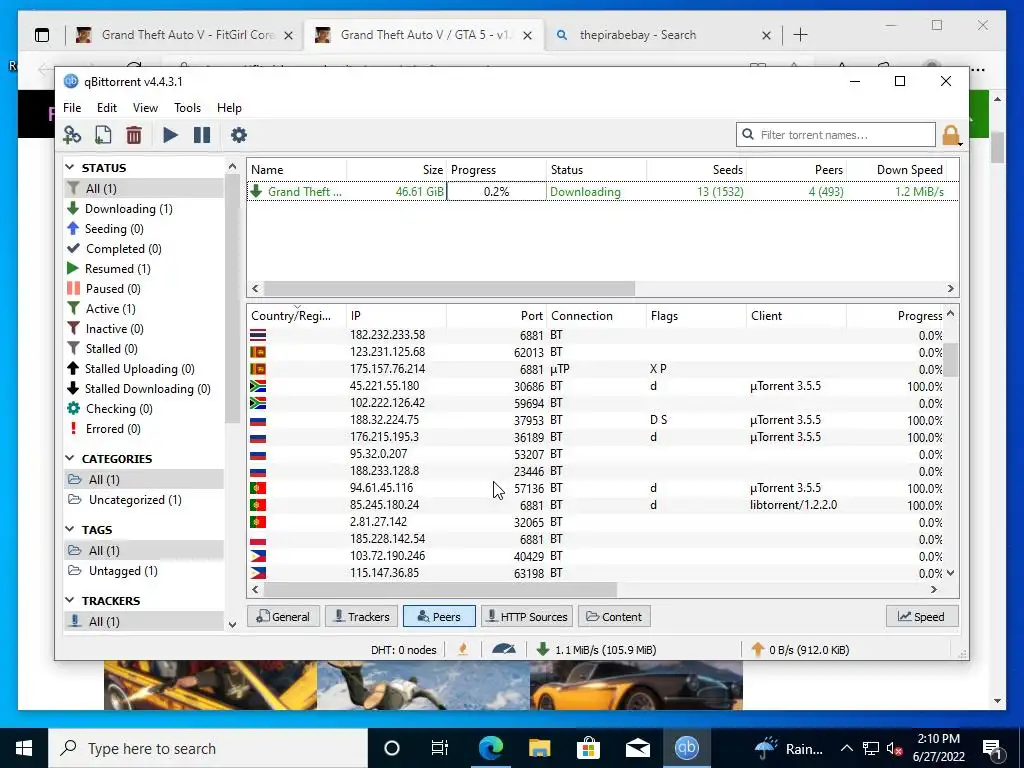Open a new tab in Edge browser
1024x768 pixels.
pos(800,35)
